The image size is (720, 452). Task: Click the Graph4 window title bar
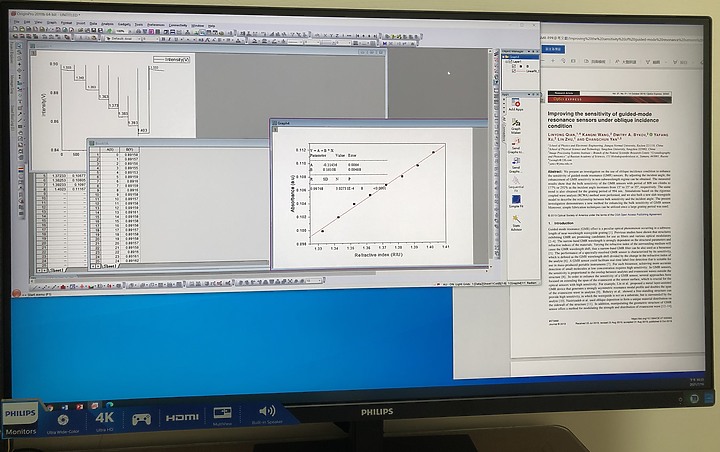379,123
